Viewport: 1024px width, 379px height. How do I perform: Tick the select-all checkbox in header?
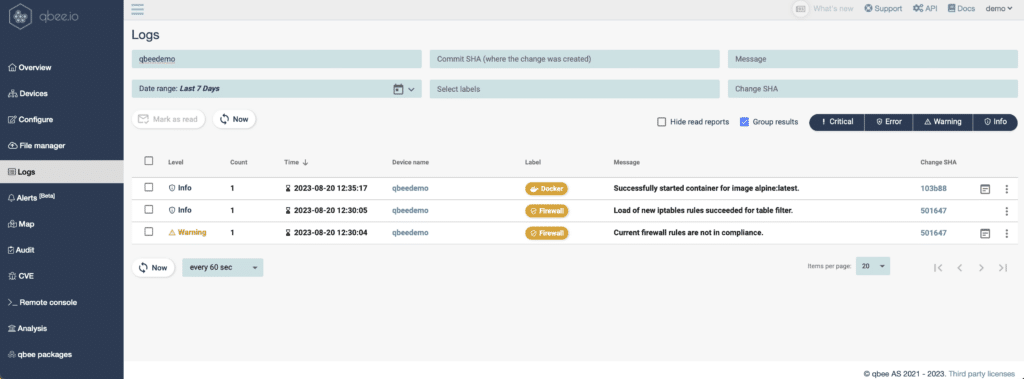[149, 161]
